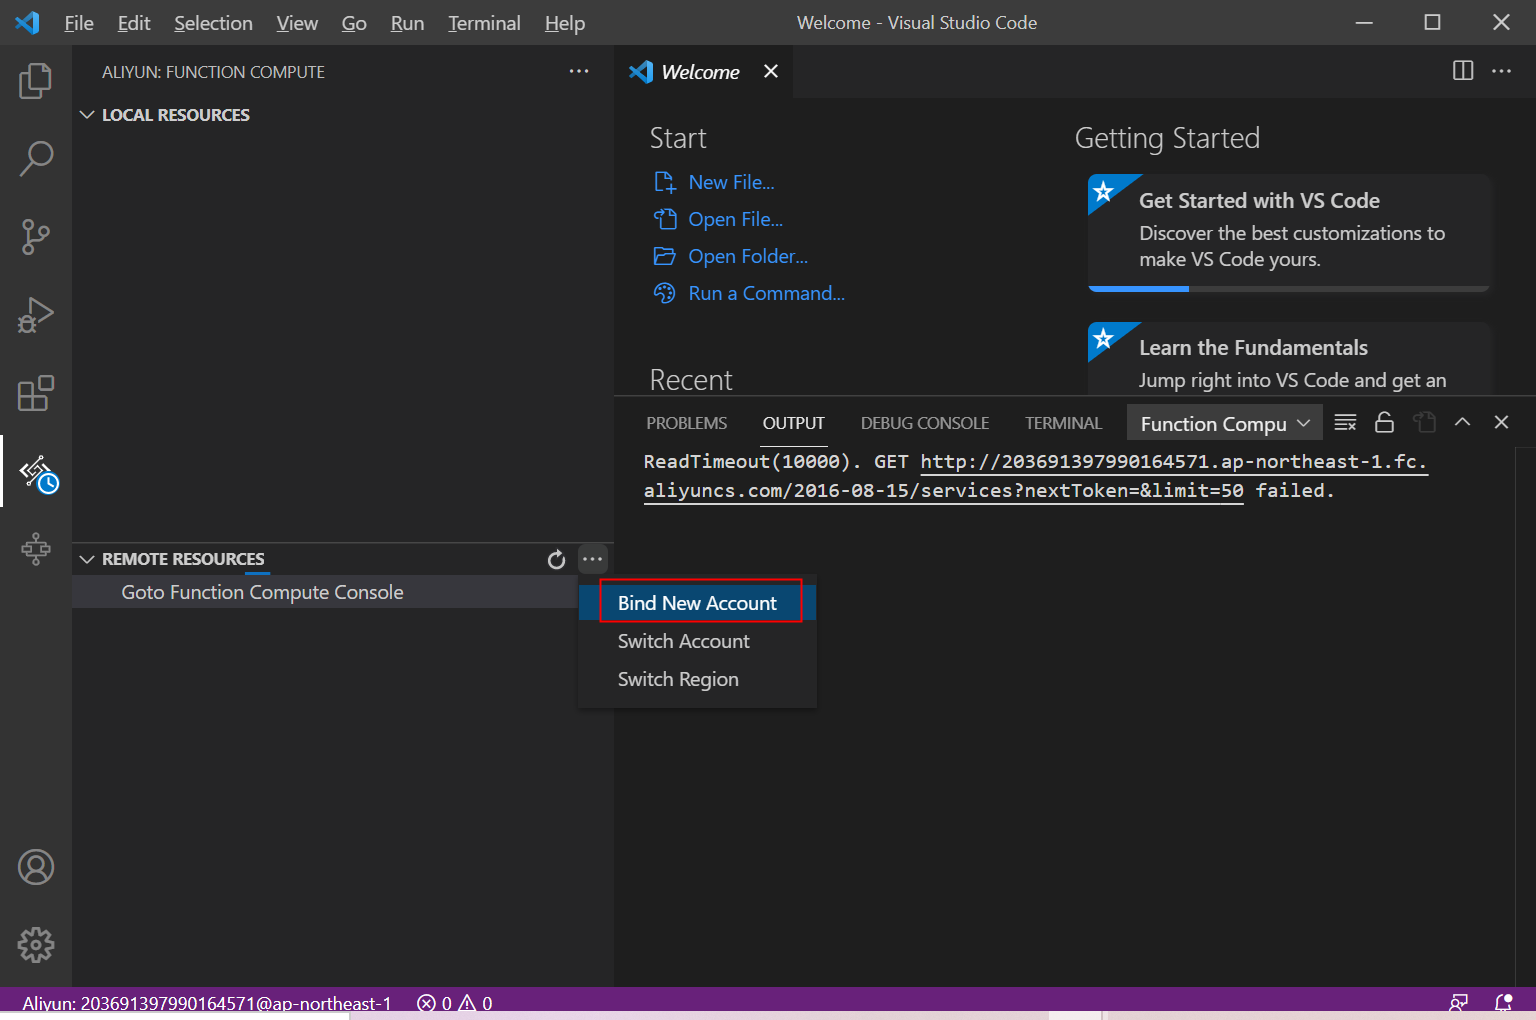This screenshot has height=1020, width=1536.
Task: Click Goto Function Compute Console item
Action: click(x=262, y=592)
